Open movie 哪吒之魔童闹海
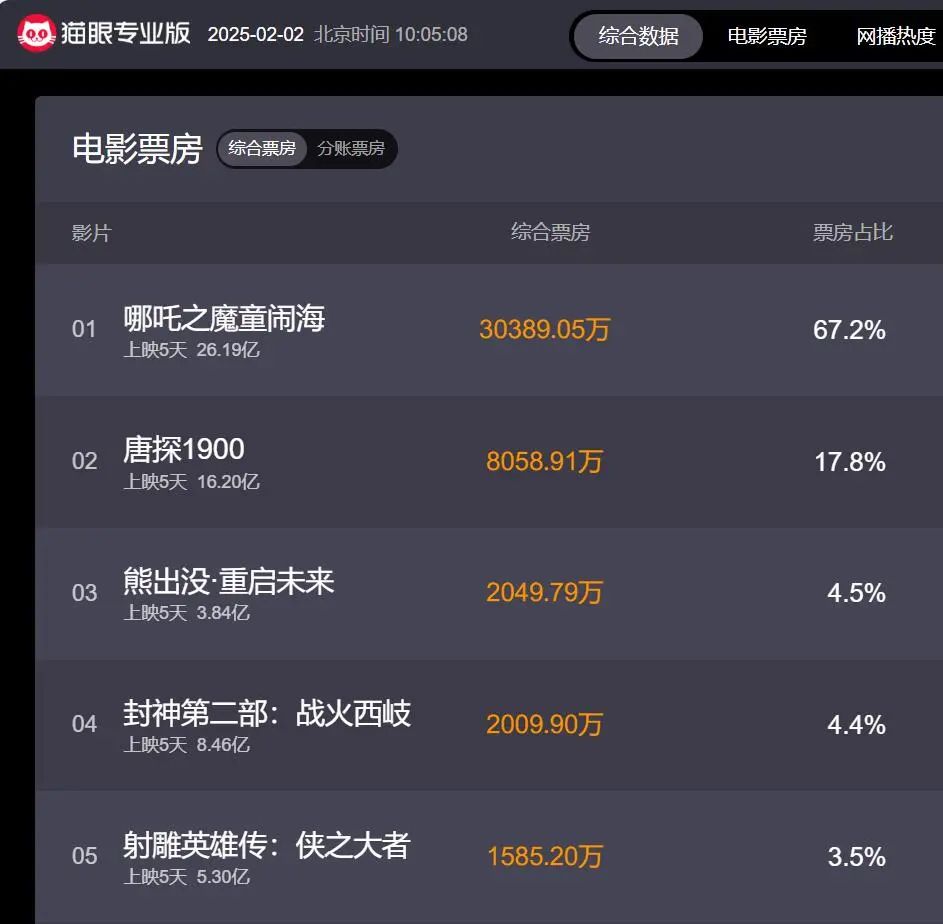The image size is (943, 924). click(x=224, y=319)
